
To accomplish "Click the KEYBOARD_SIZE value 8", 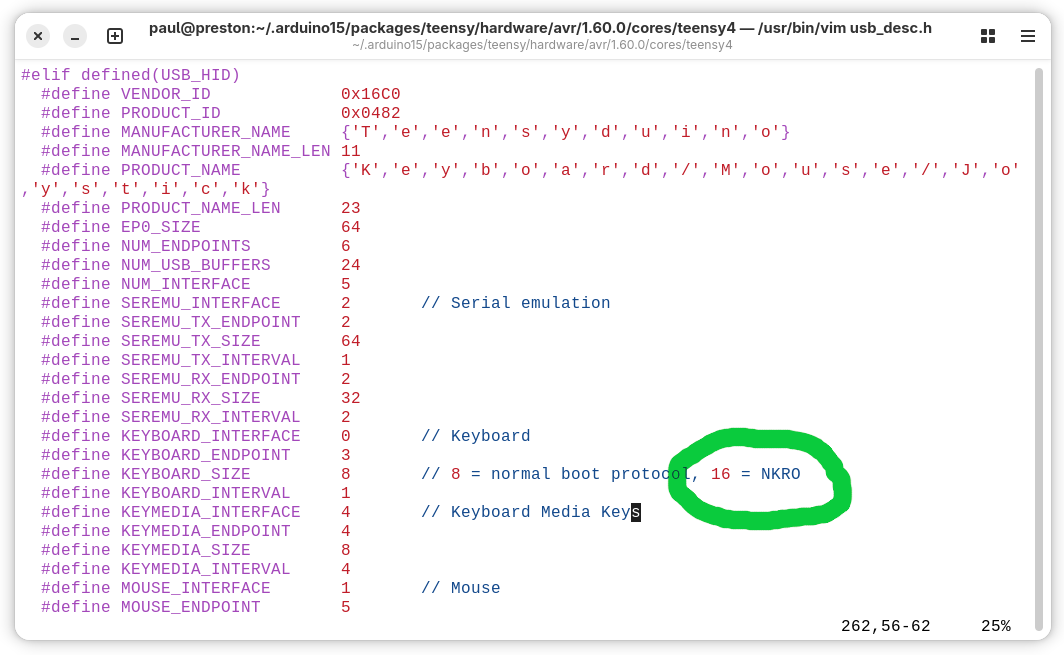I will pos(345,474).
